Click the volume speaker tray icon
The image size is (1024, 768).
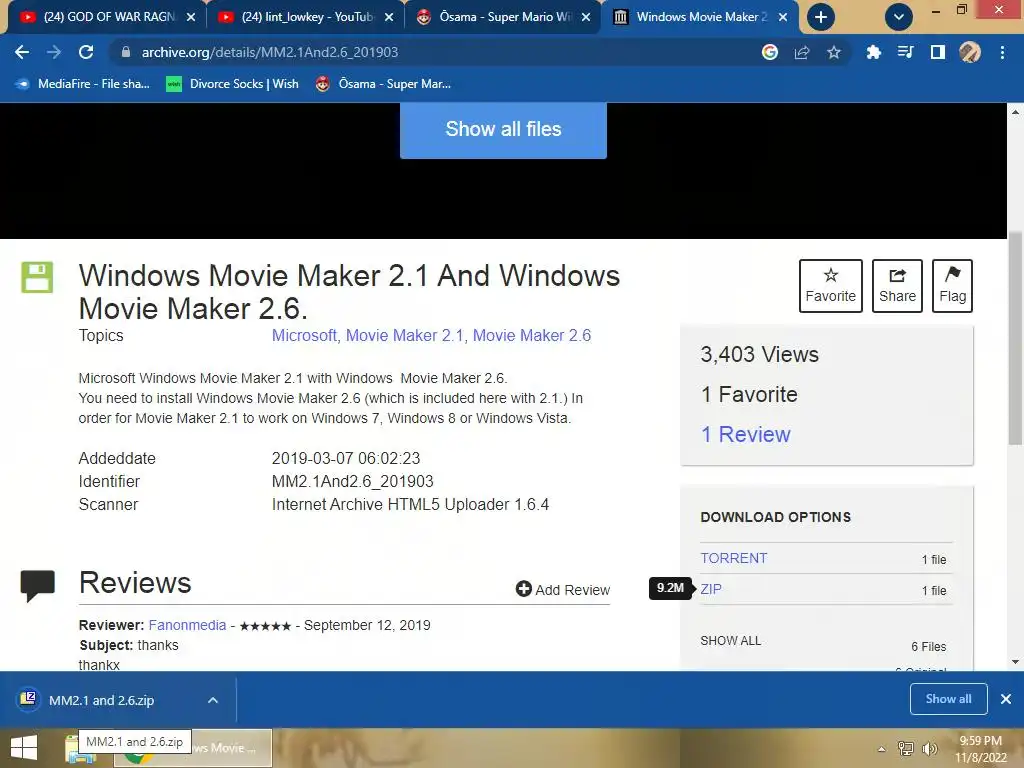click(x=930, y=749)
